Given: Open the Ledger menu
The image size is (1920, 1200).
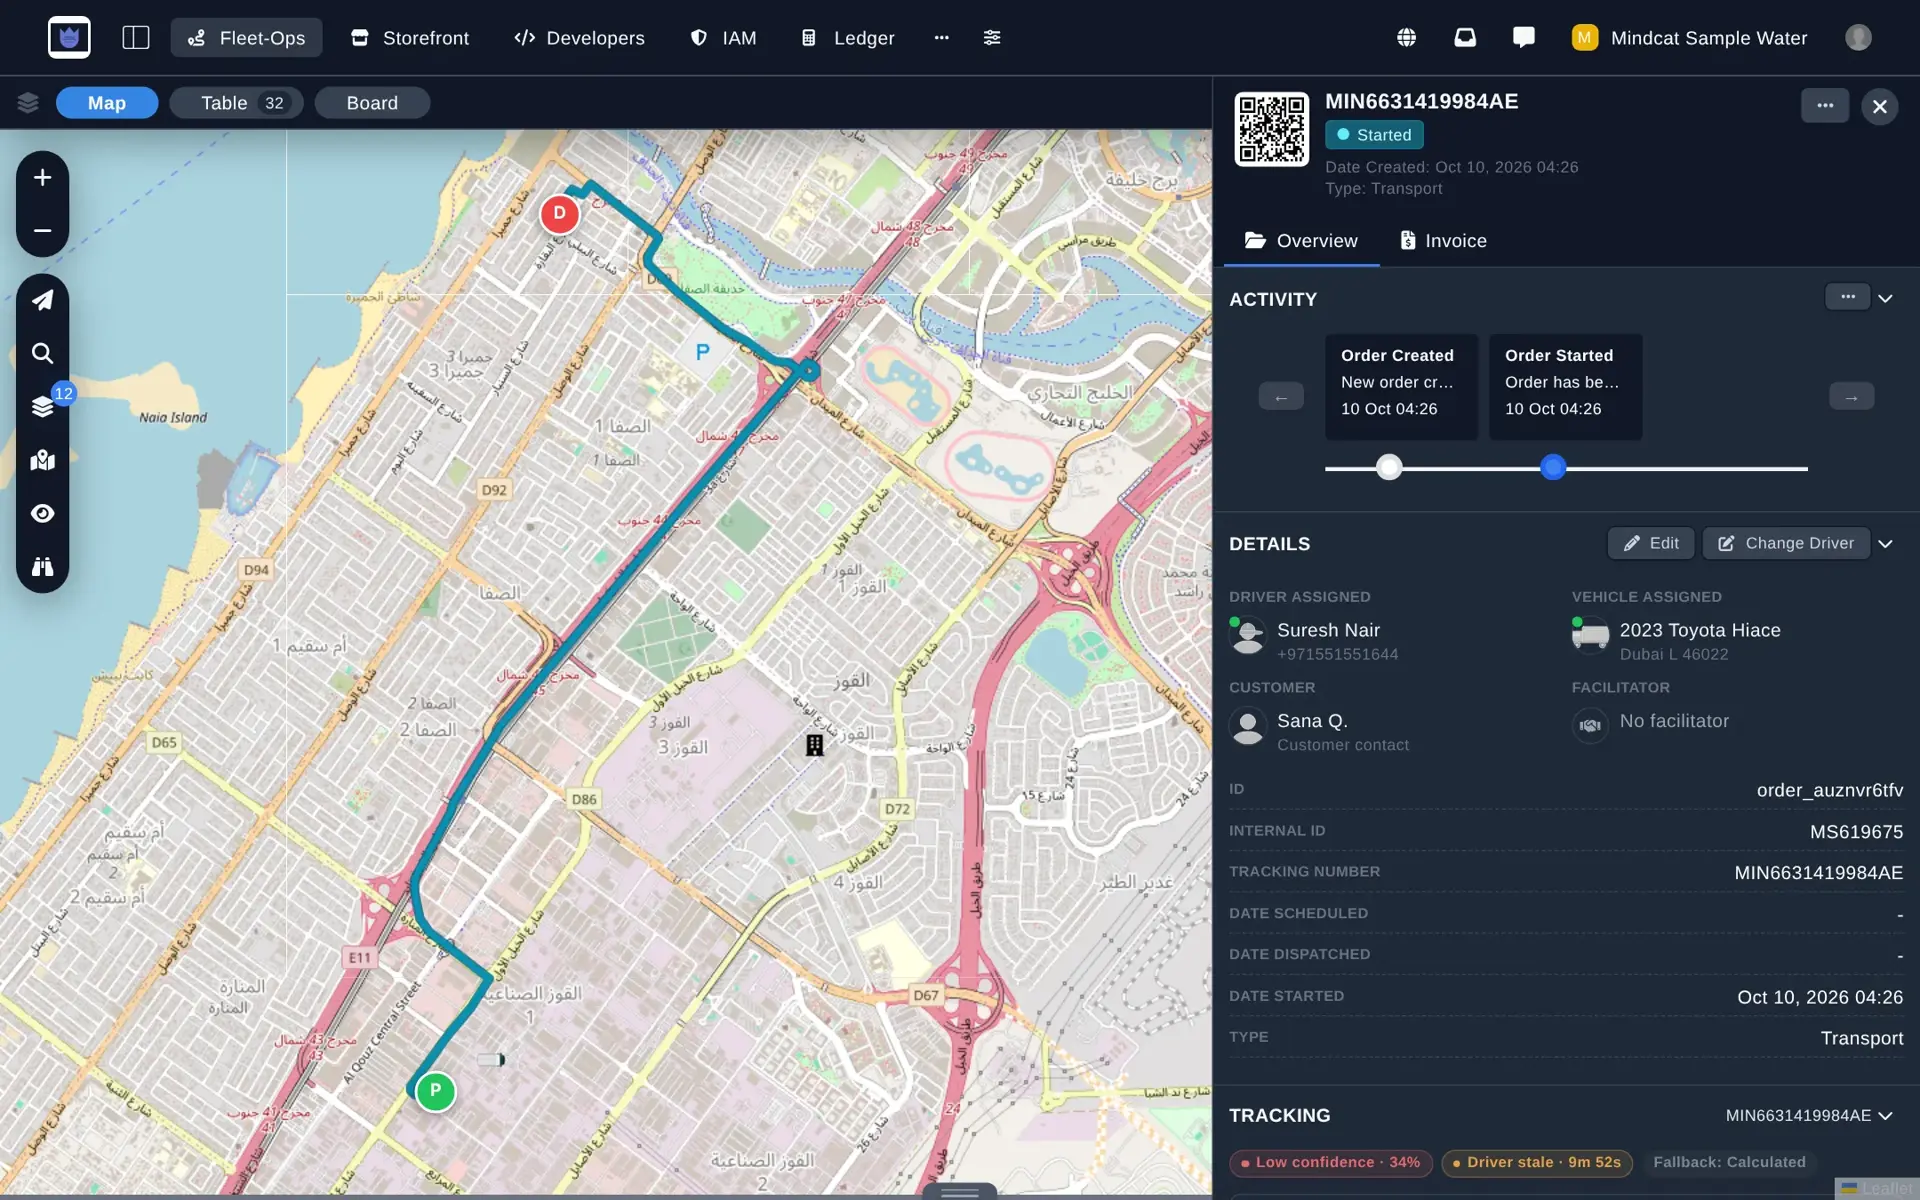Looking at the screenshot, I should click(x=848, y=38).
